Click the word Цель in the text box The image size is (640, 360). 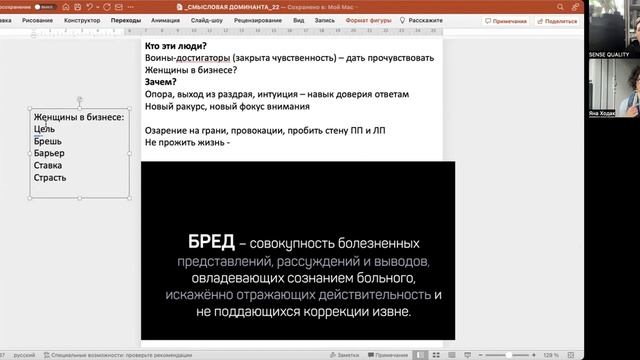tap(44, 129)
